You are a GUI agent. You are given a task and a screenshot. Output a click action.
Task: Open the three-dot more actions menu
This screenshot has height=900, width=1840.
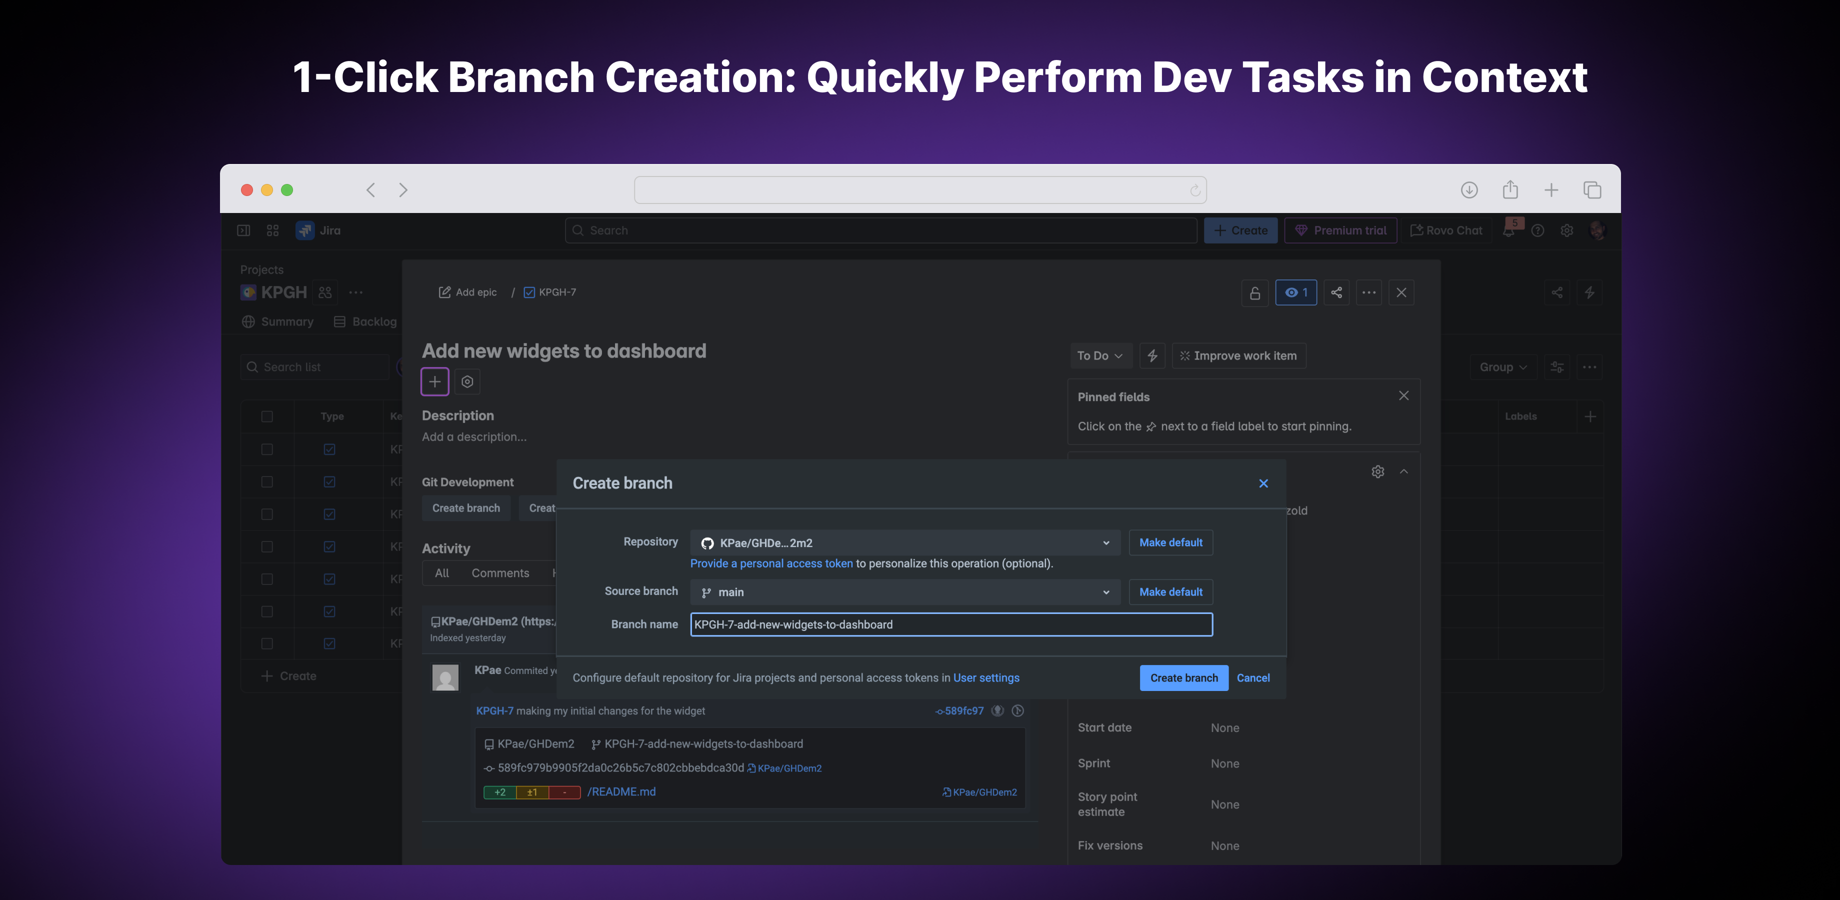[1369, 293]
